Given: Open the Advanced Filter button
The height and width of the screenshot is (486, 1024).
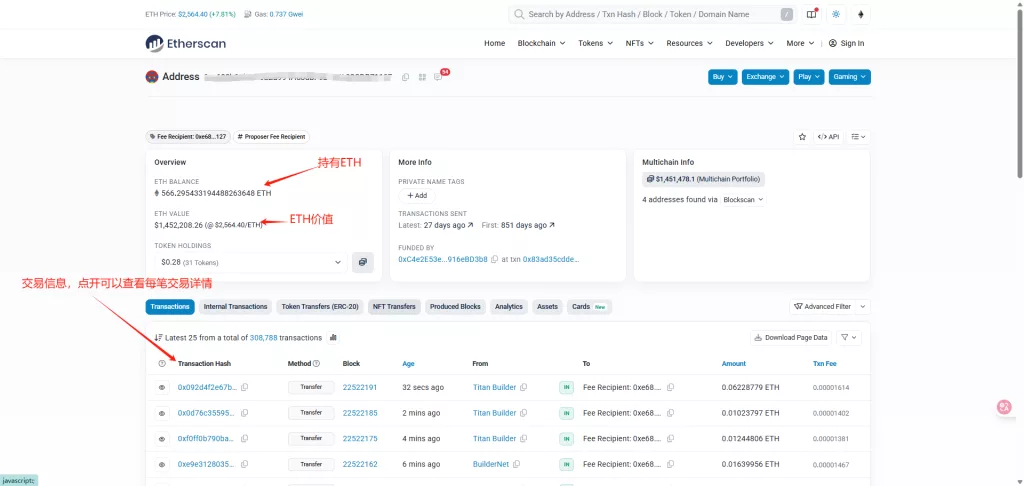Looking at the screenshot, I should tap(822, 306).
